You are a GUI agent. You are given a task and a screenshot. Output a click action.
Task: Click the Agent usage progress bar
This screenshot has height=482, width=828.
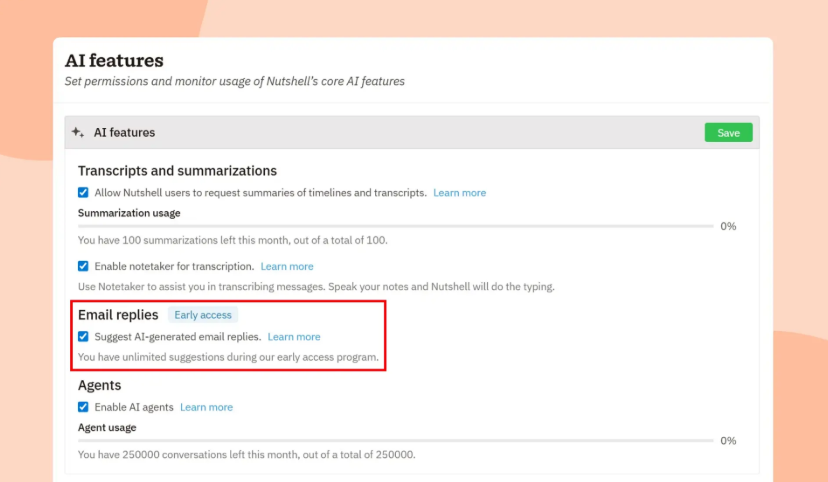point(396,440)
